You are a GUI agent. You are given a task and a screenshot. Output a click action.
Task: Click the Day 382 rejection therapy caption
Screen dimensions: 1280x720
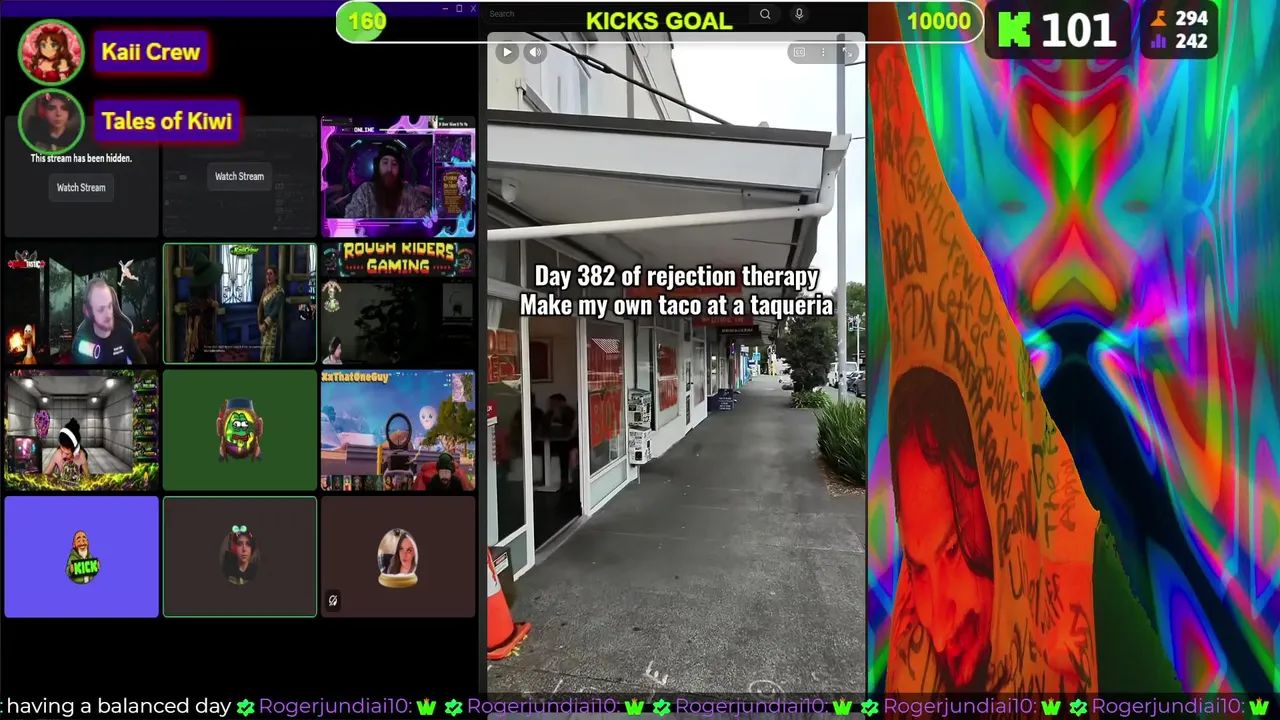677,291
